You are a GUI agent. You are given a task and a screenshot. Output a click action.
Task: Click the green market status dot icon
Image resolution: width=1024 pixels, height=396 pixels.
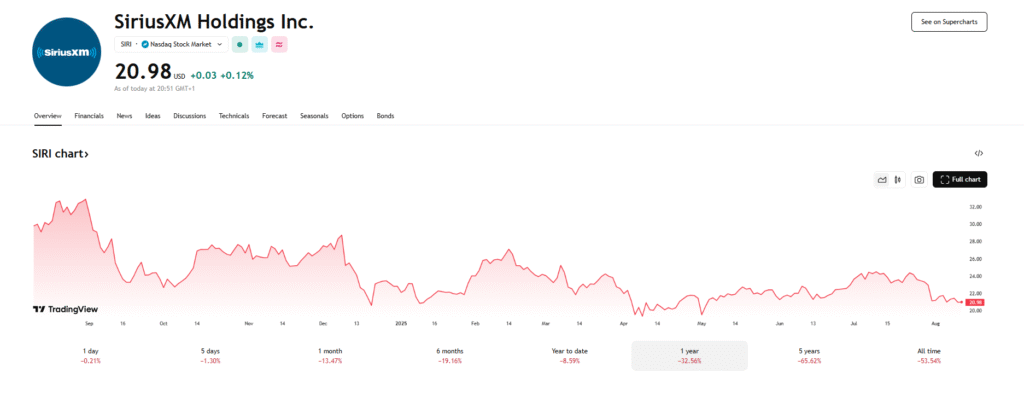[240, 44]
